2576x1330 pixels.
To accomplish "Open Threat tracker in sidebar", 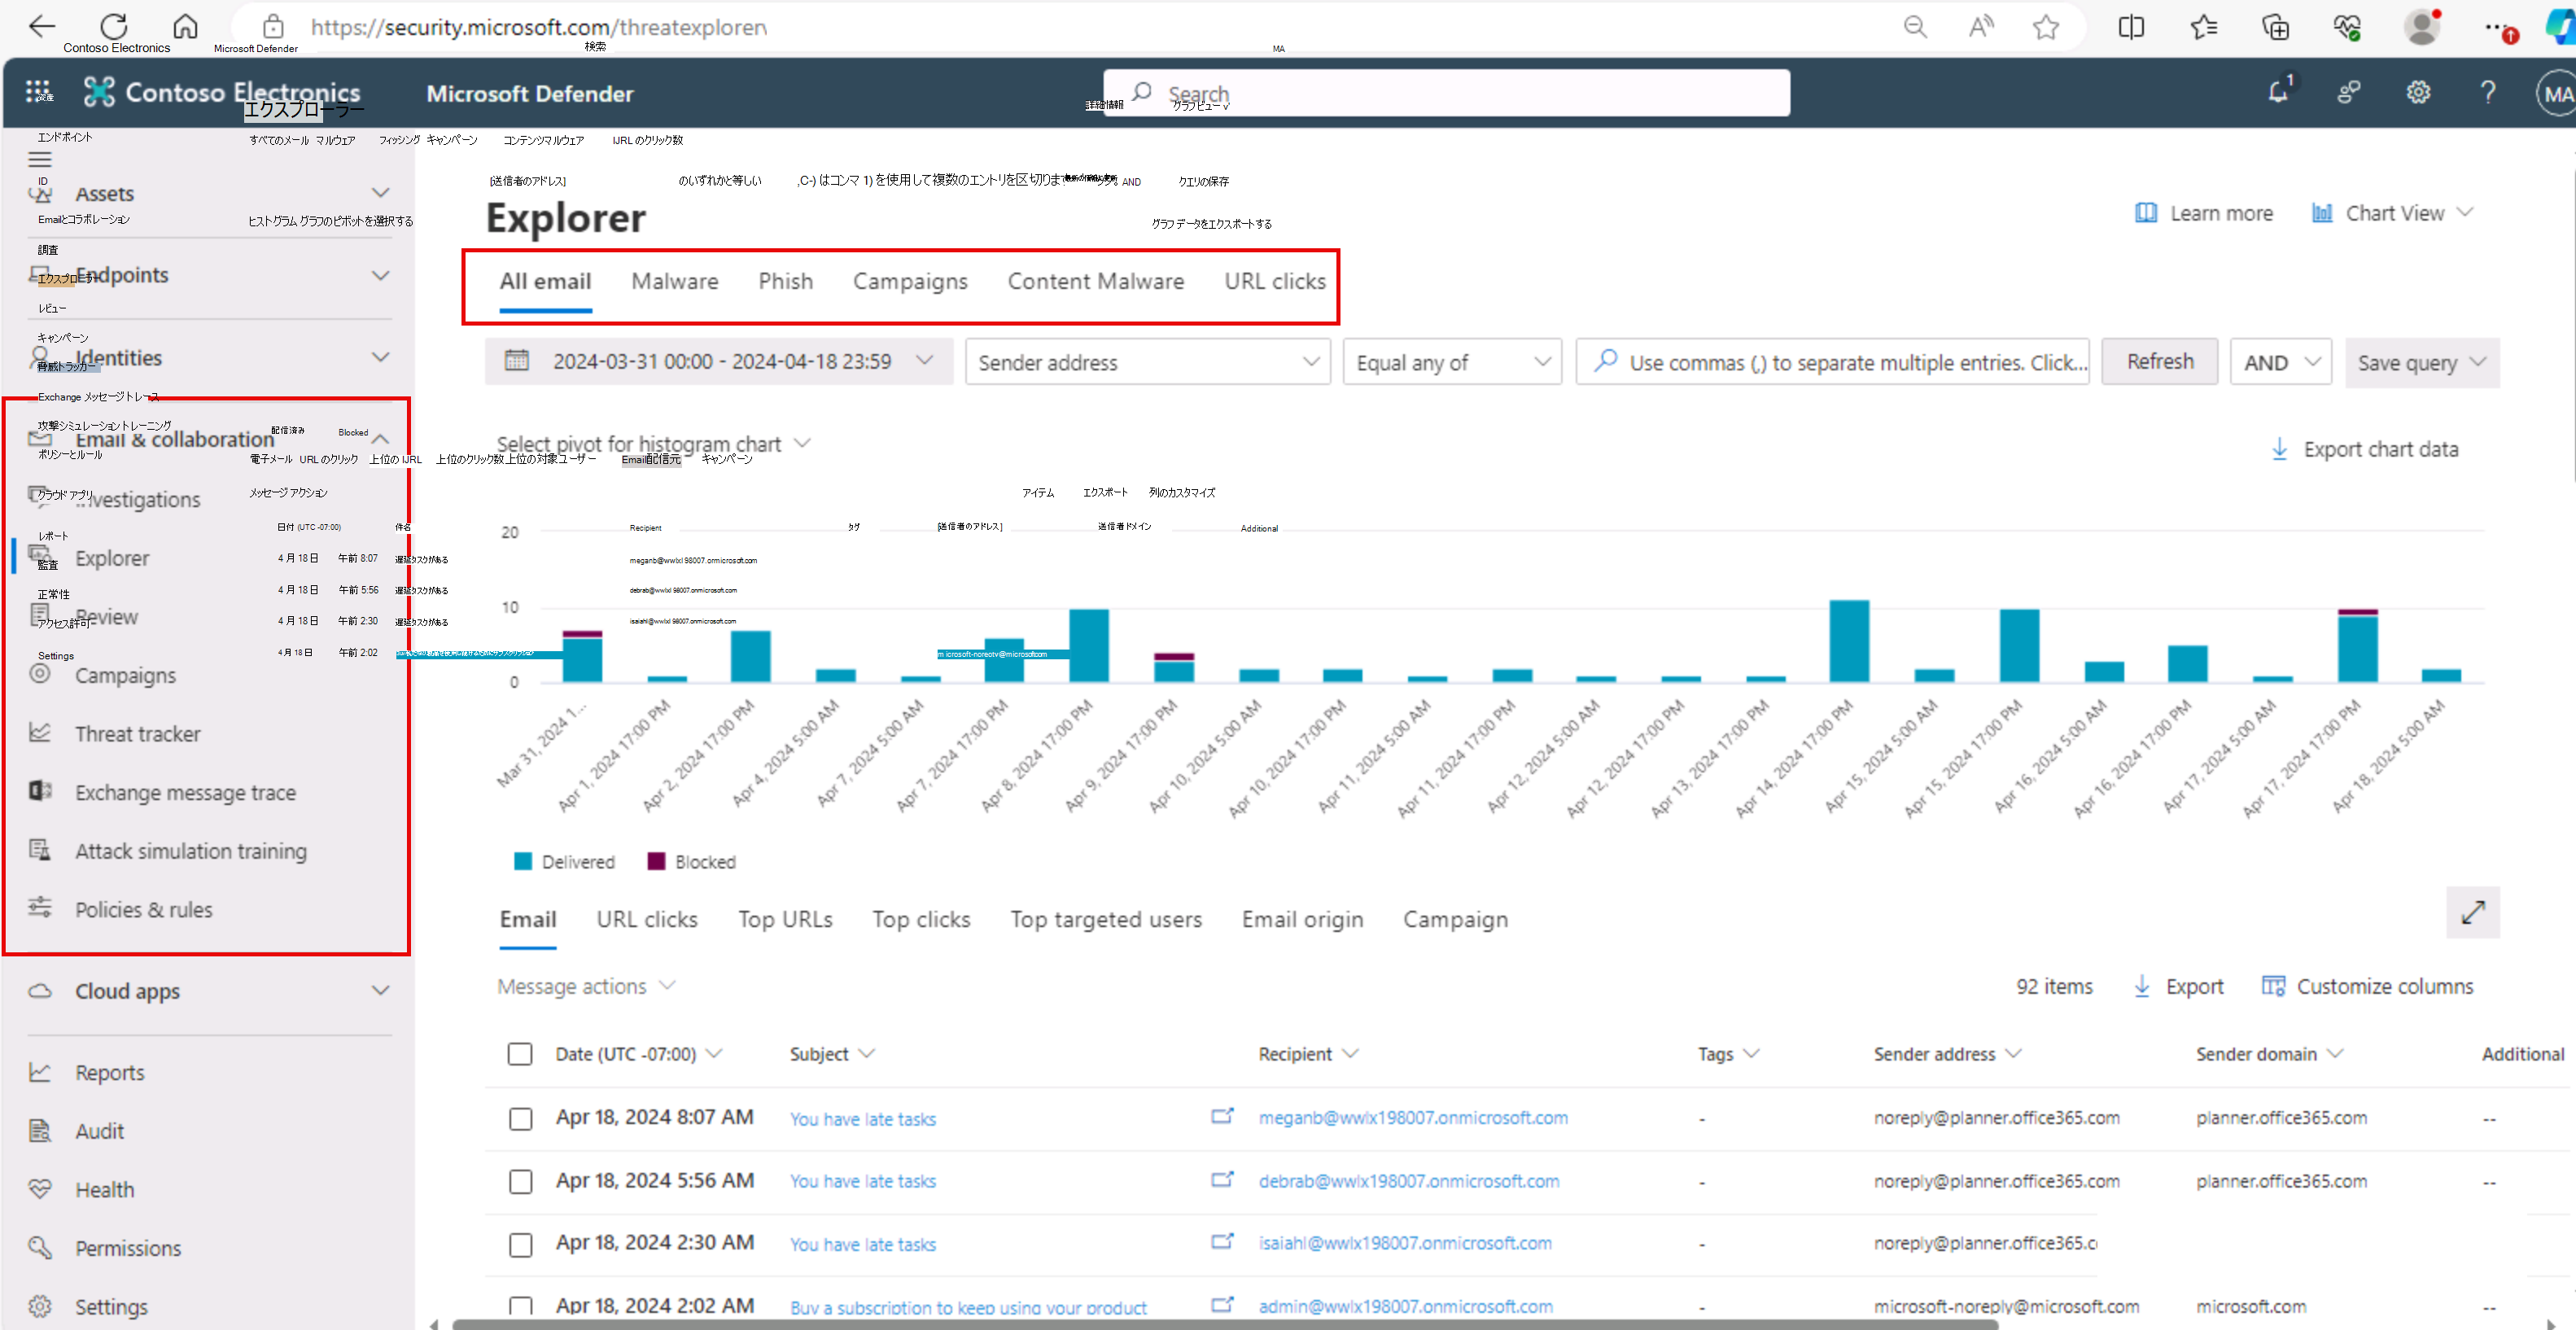I will (138, 734).
